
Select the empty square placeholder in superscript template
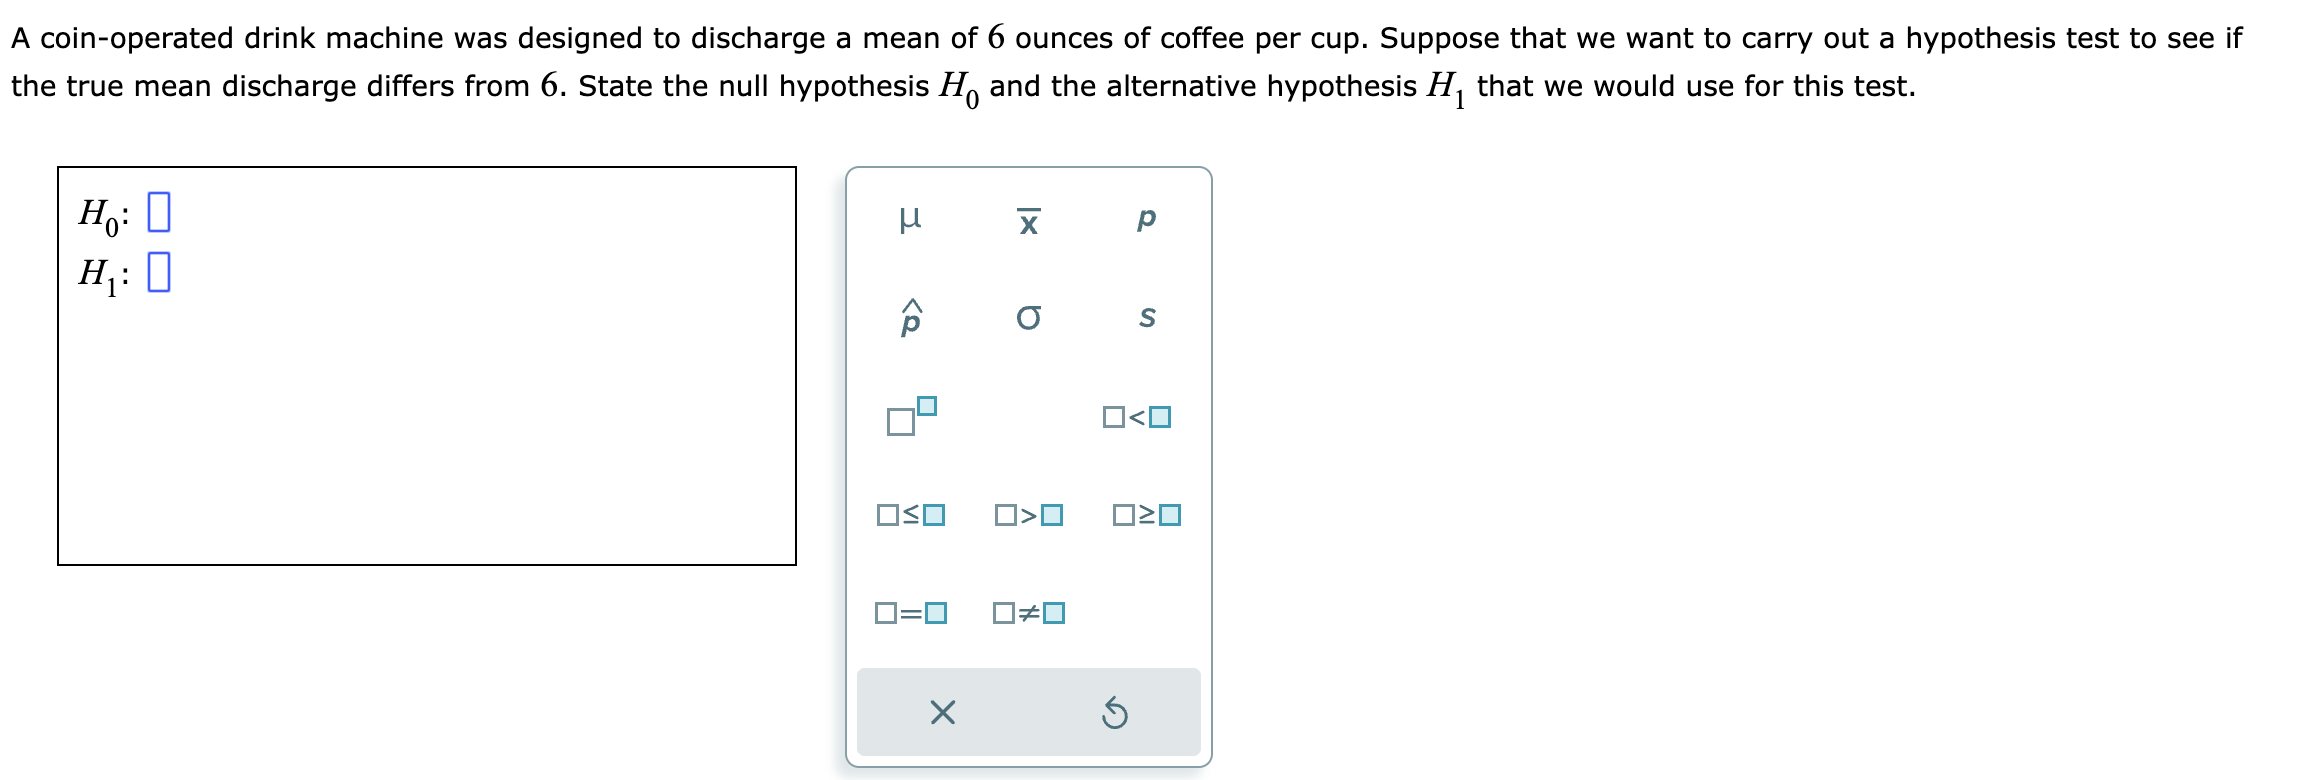pyautogui.click(x=926, y=404)
